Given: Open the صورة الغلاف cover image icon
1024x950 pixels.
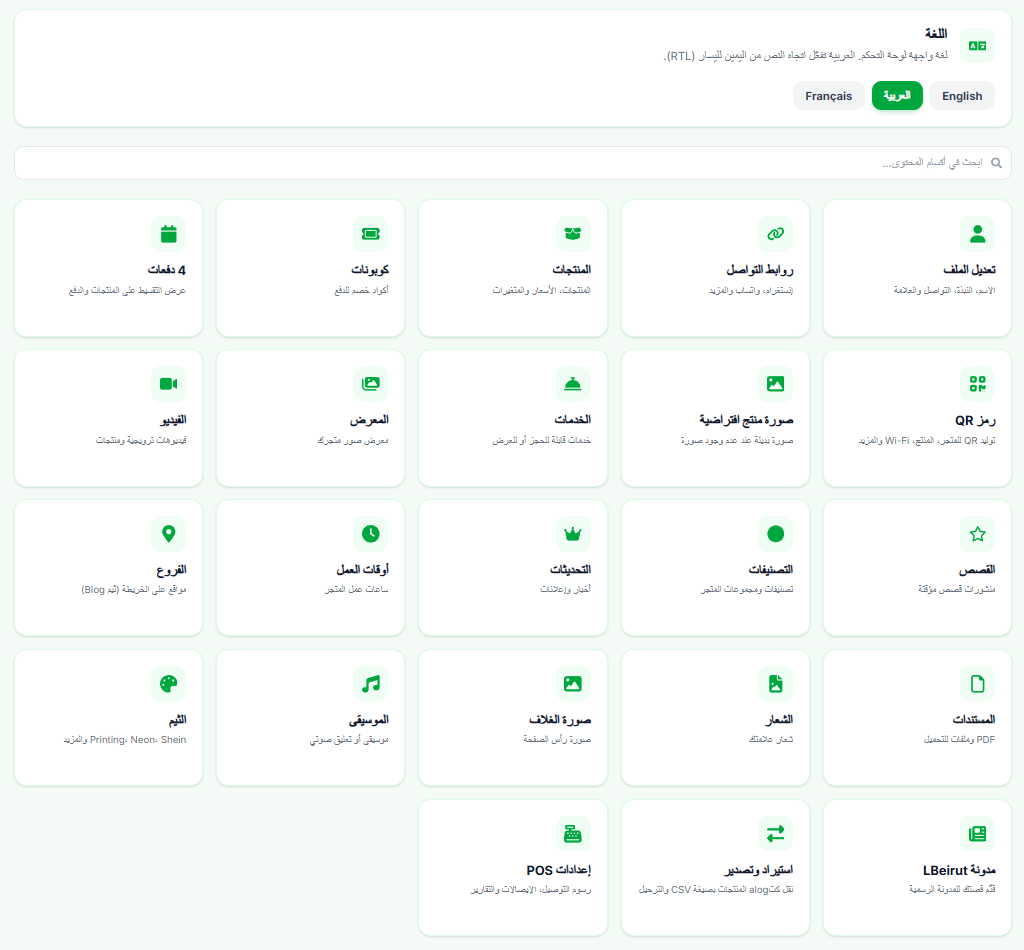Looking at the screenshot, I should (x=573, y=684).
